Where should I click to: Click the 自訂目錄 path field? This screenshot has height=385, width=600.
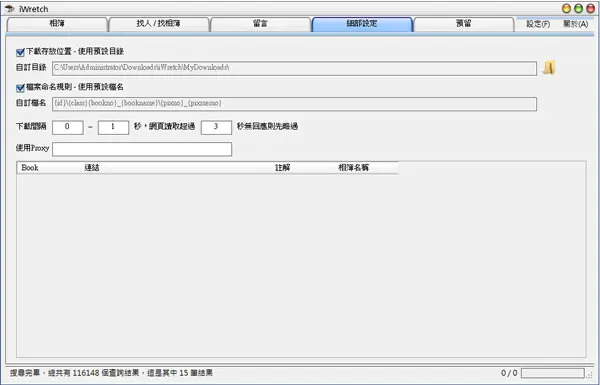(294, 69)
